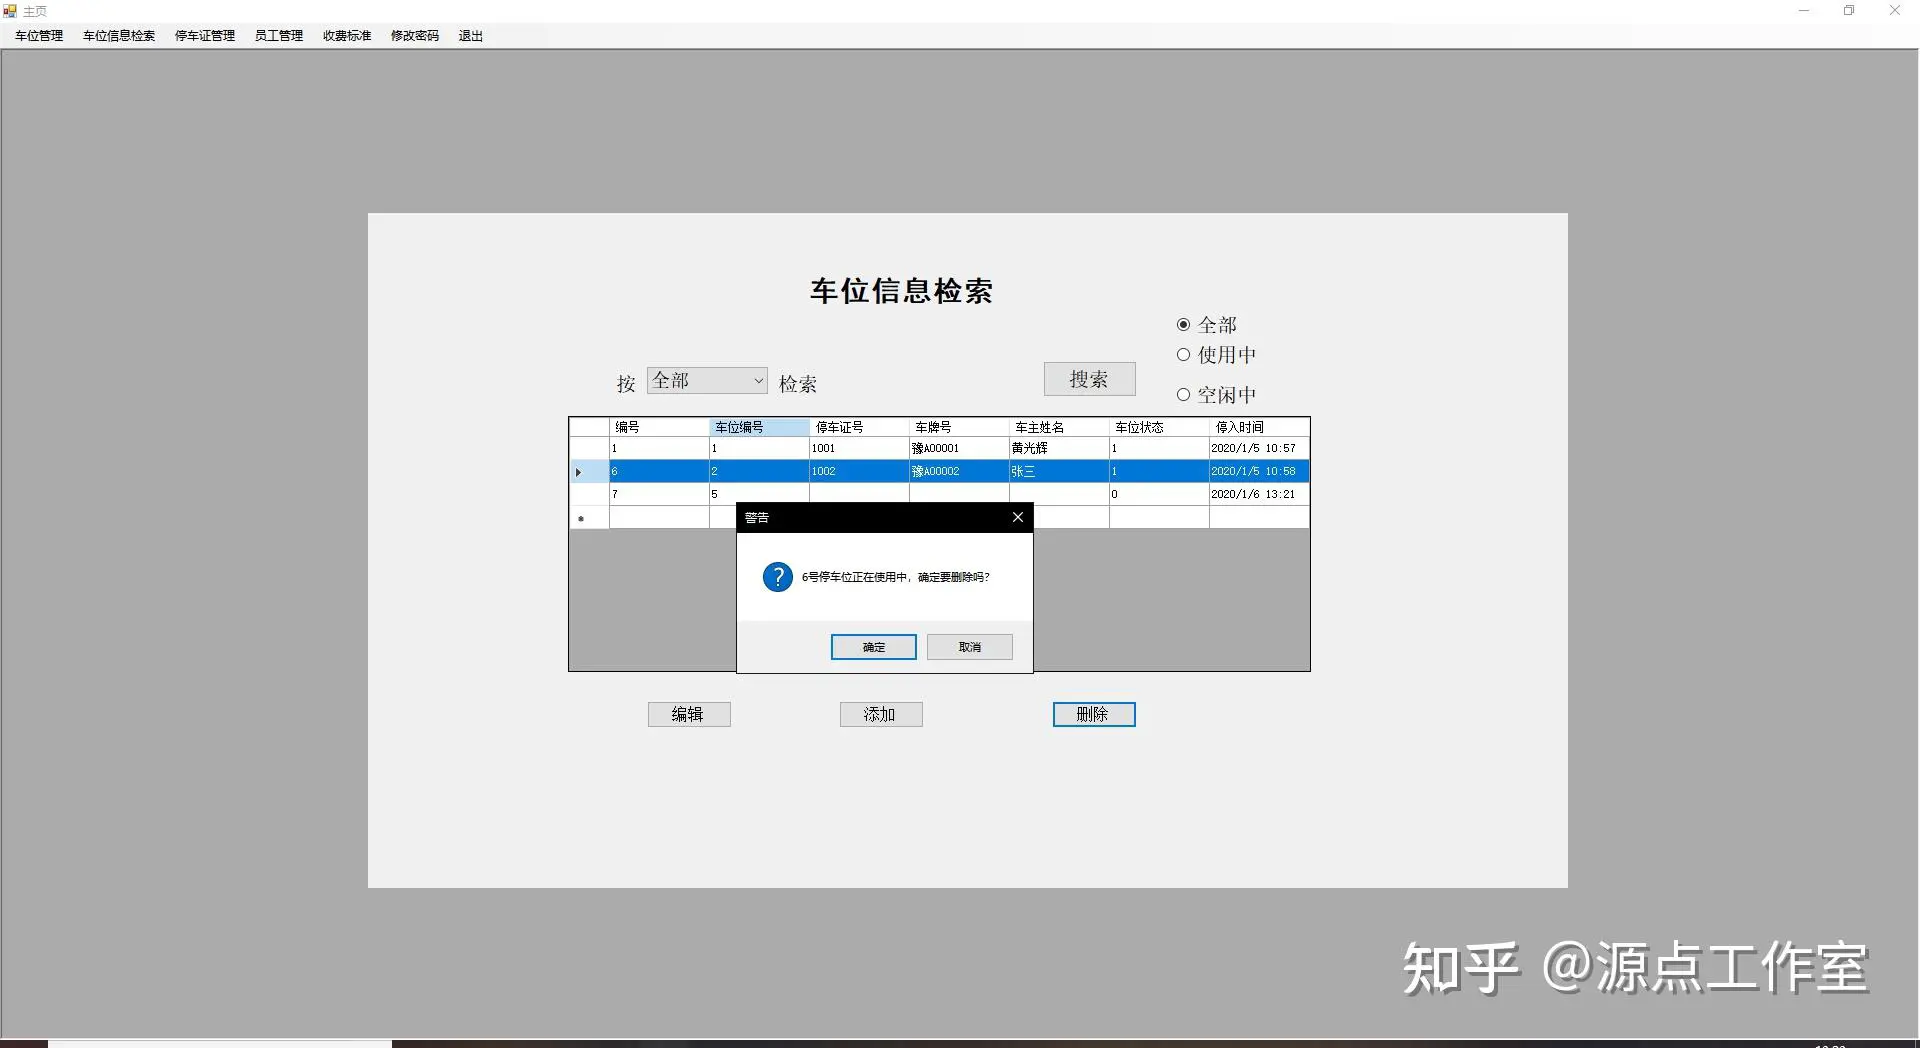1920x1048 pixels.
Task: Restore down the main window
Action: [1849, 11]
